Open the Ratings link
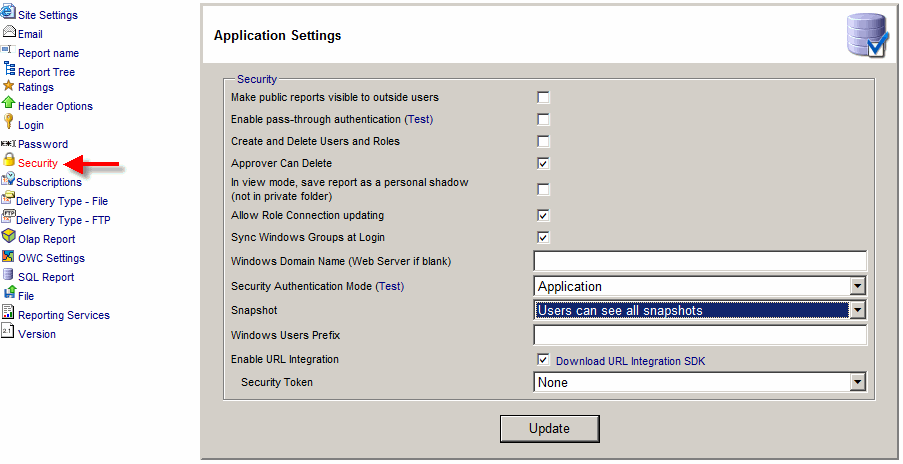 [36, 87]
